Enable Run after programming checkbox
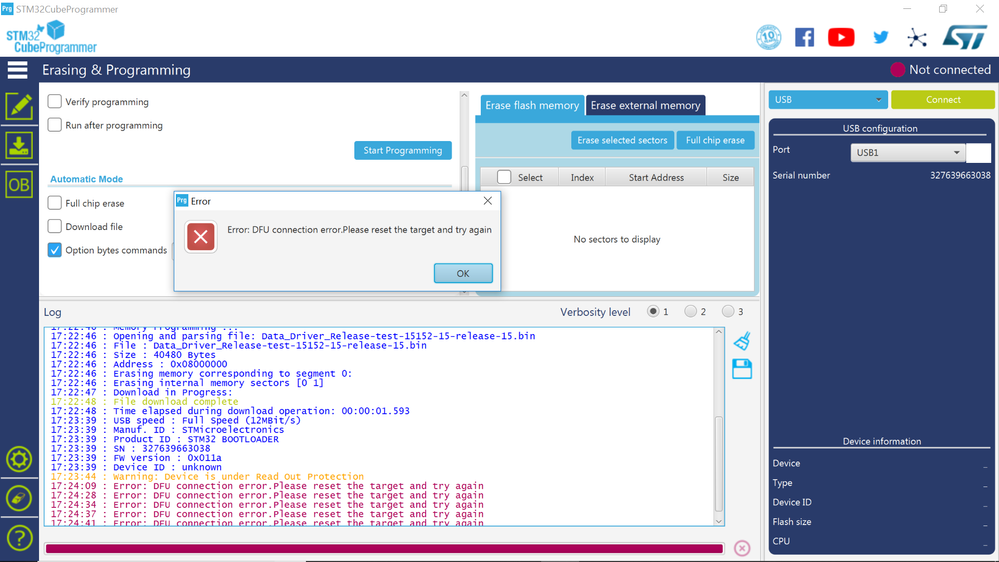The width and height of the screenshot is (999, 562). point(55,125)
